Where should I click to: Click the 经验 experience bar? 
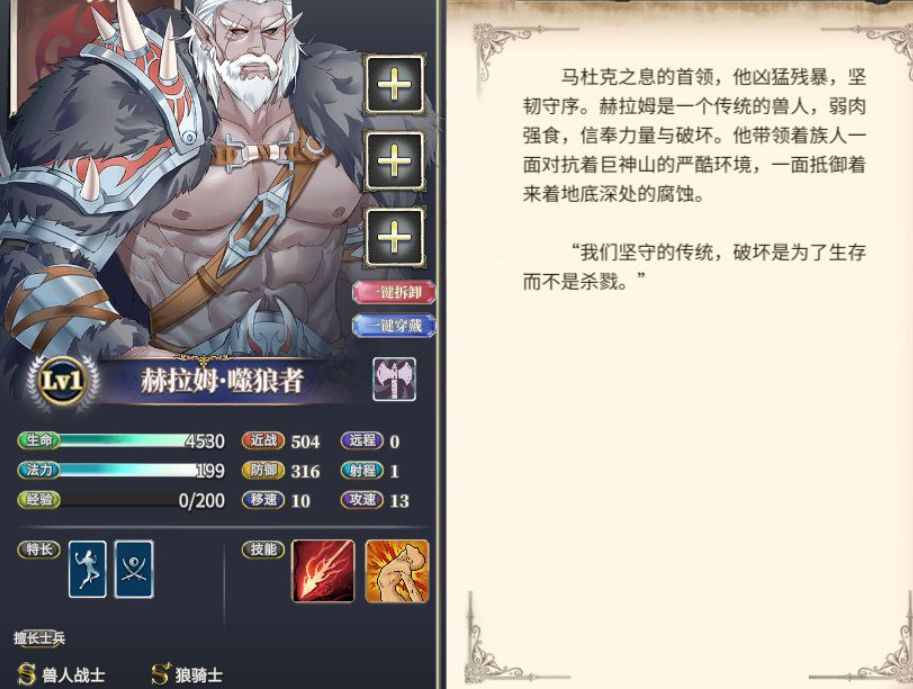click(121, 500)
